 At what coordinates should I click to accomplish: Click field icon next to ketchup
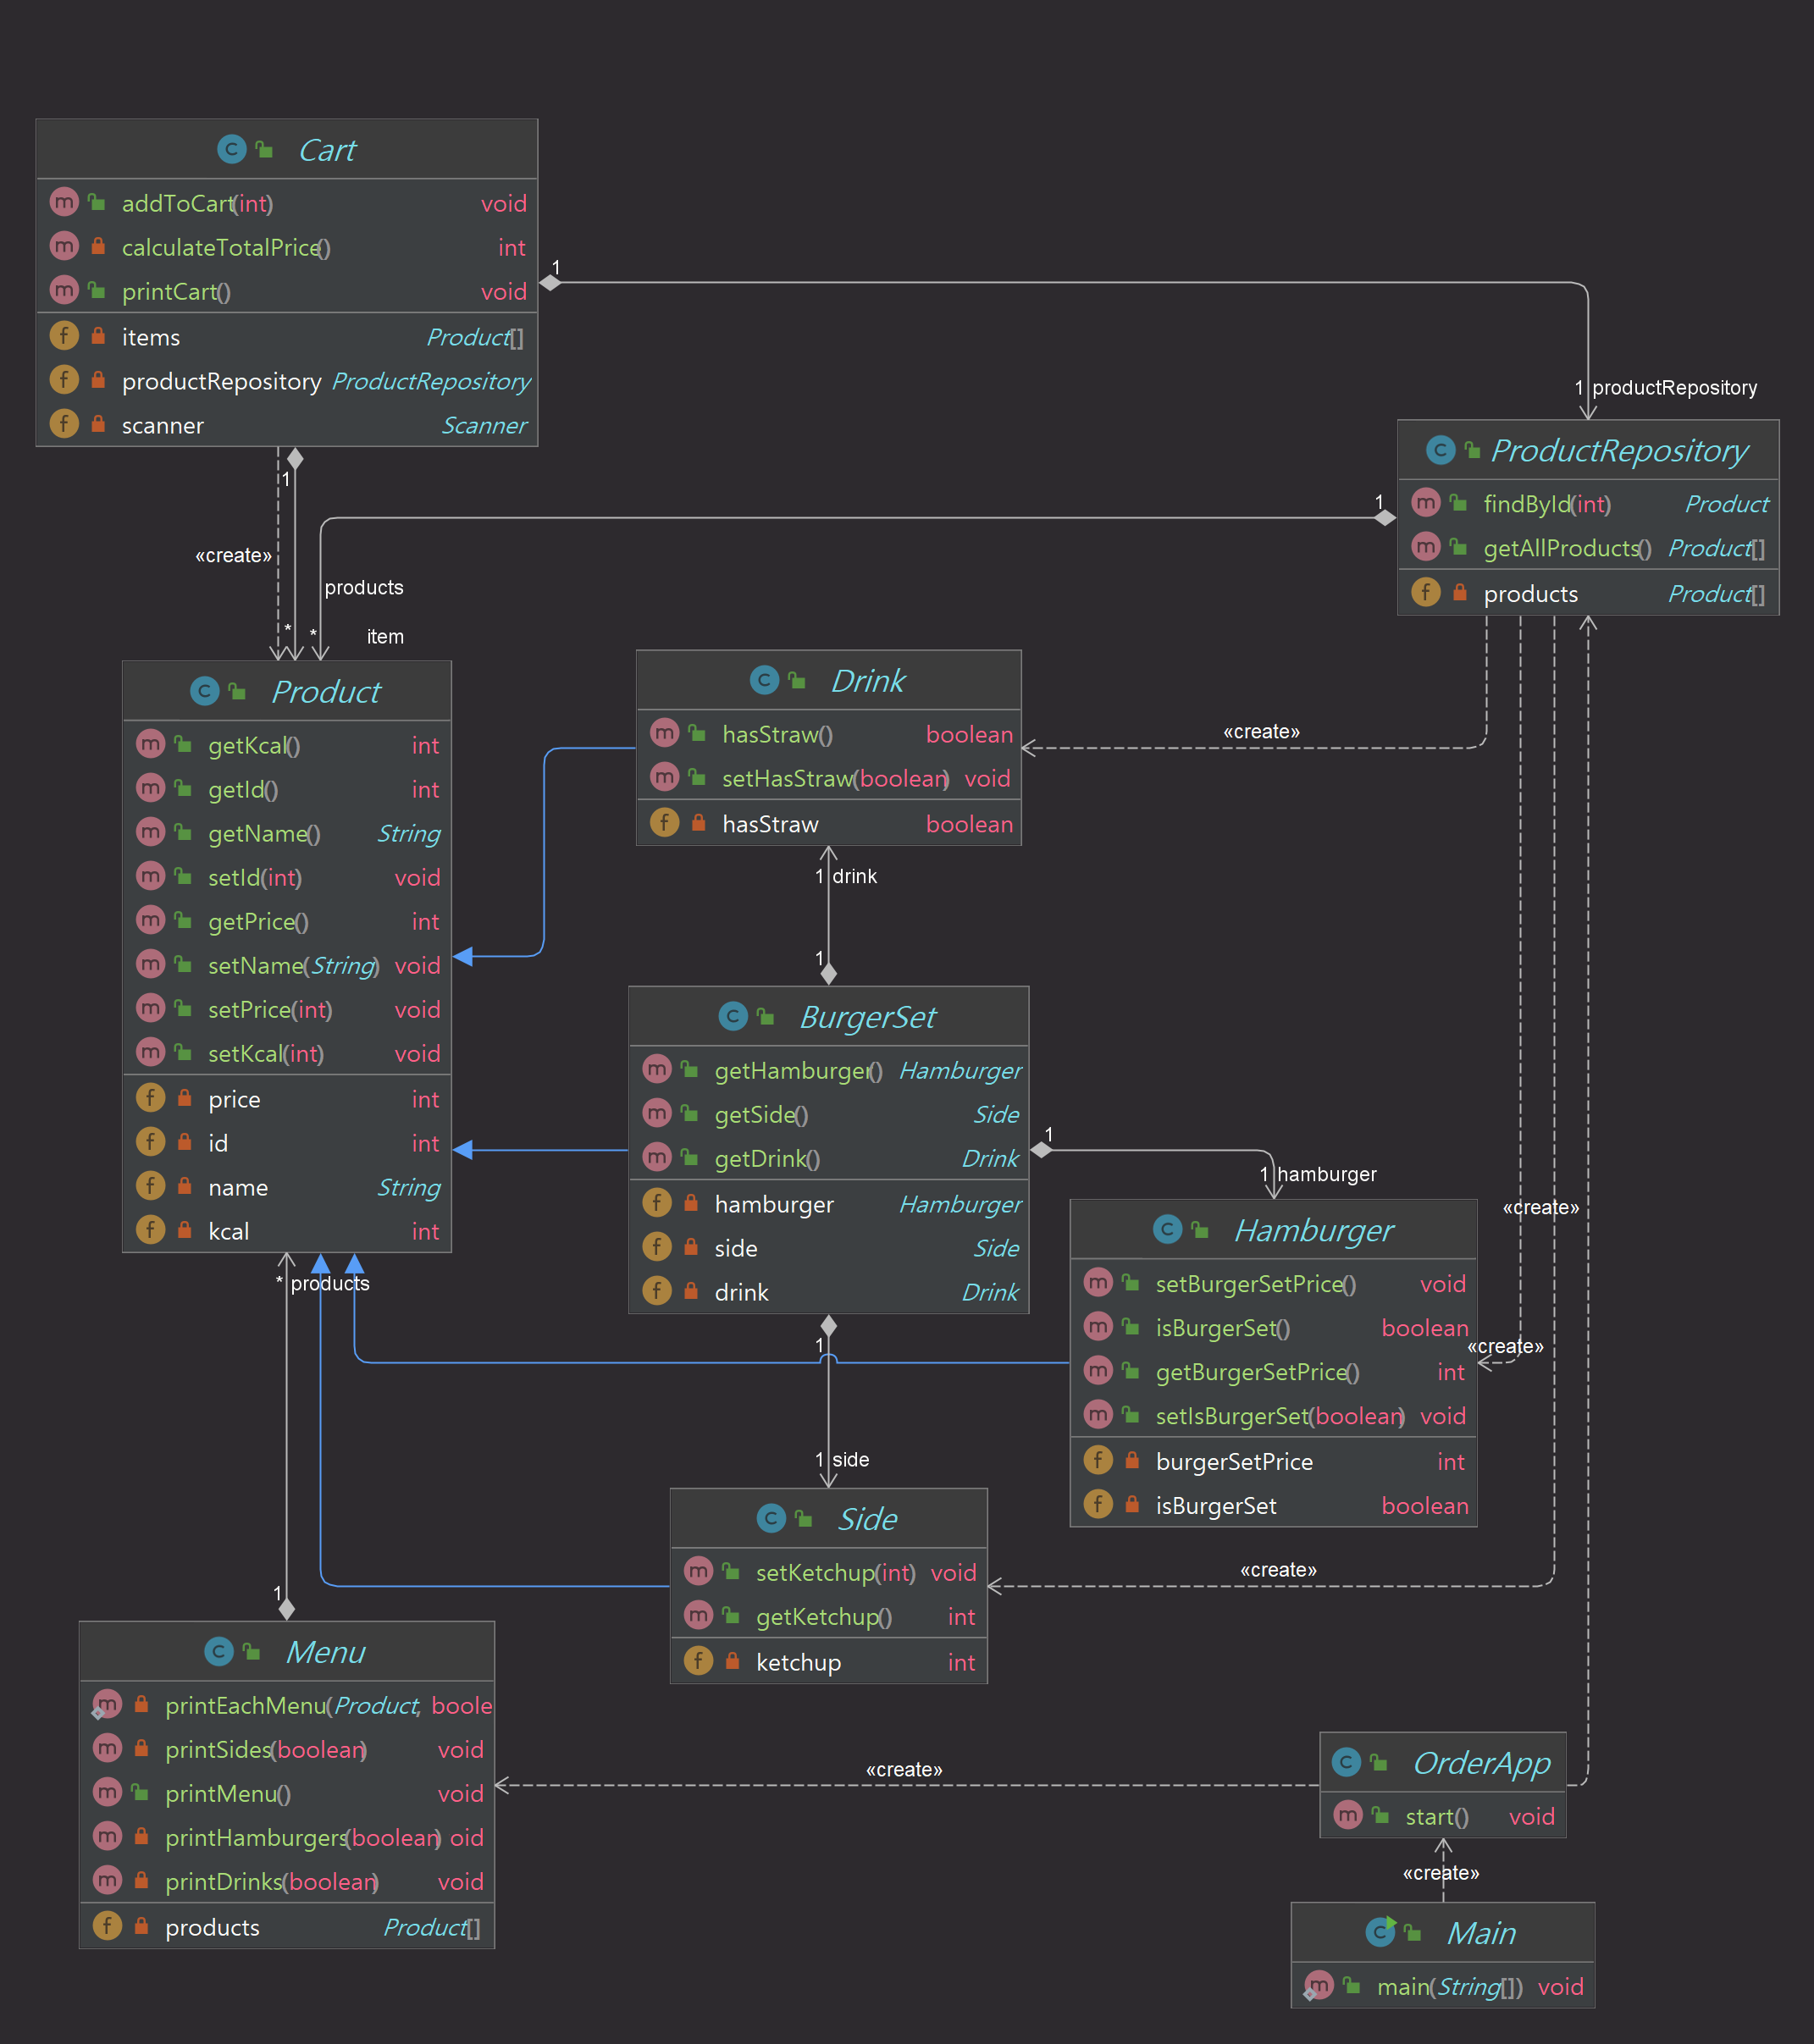[698, 1661]
